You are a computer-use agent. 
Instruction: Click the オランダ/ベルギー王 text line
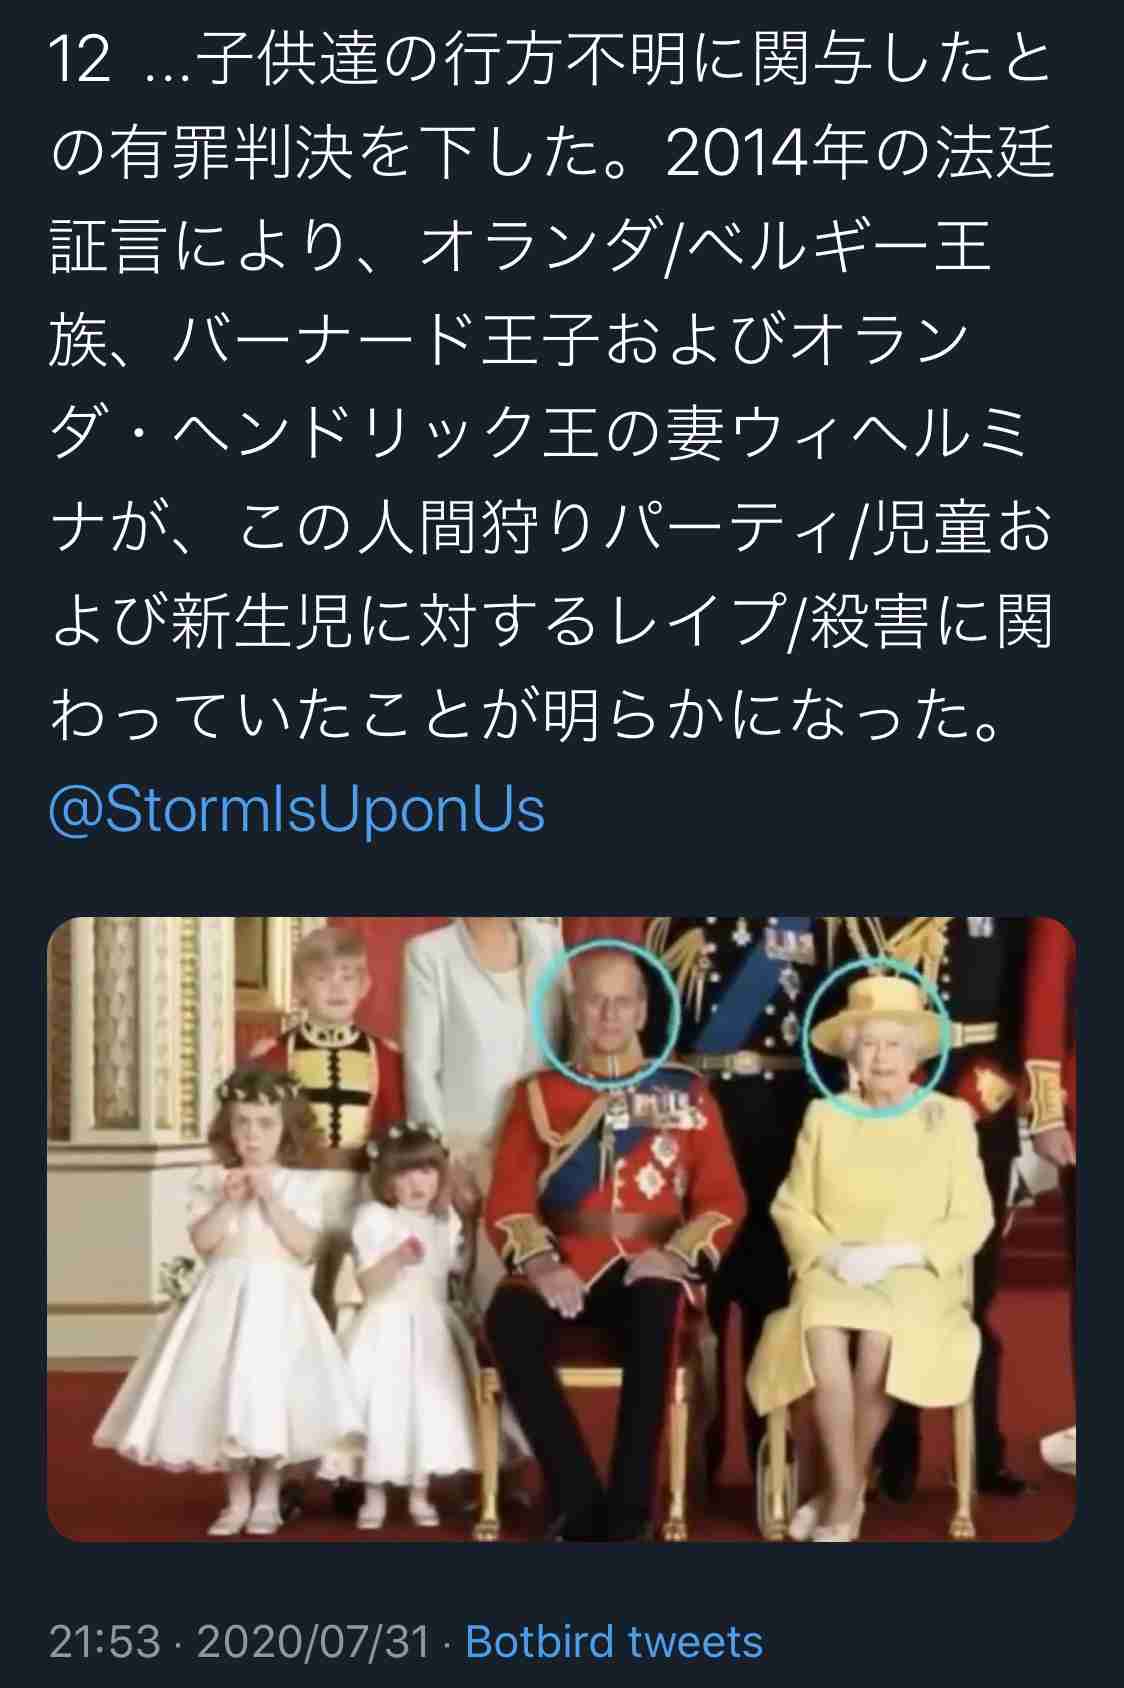coord(706,249)
